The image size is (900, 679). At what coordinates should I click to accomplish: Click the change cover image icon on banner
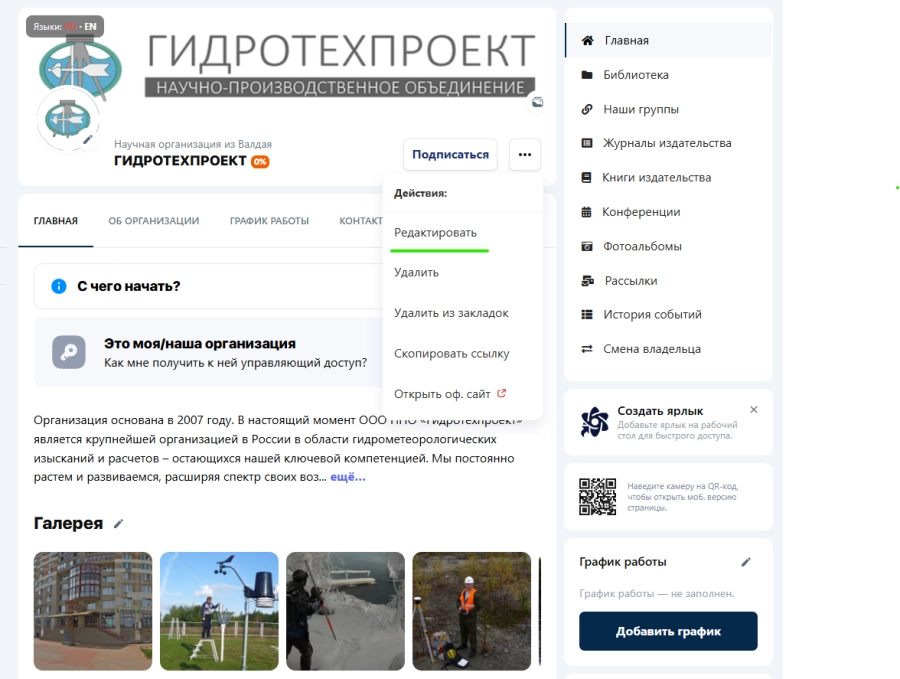(x=537, y=102)
